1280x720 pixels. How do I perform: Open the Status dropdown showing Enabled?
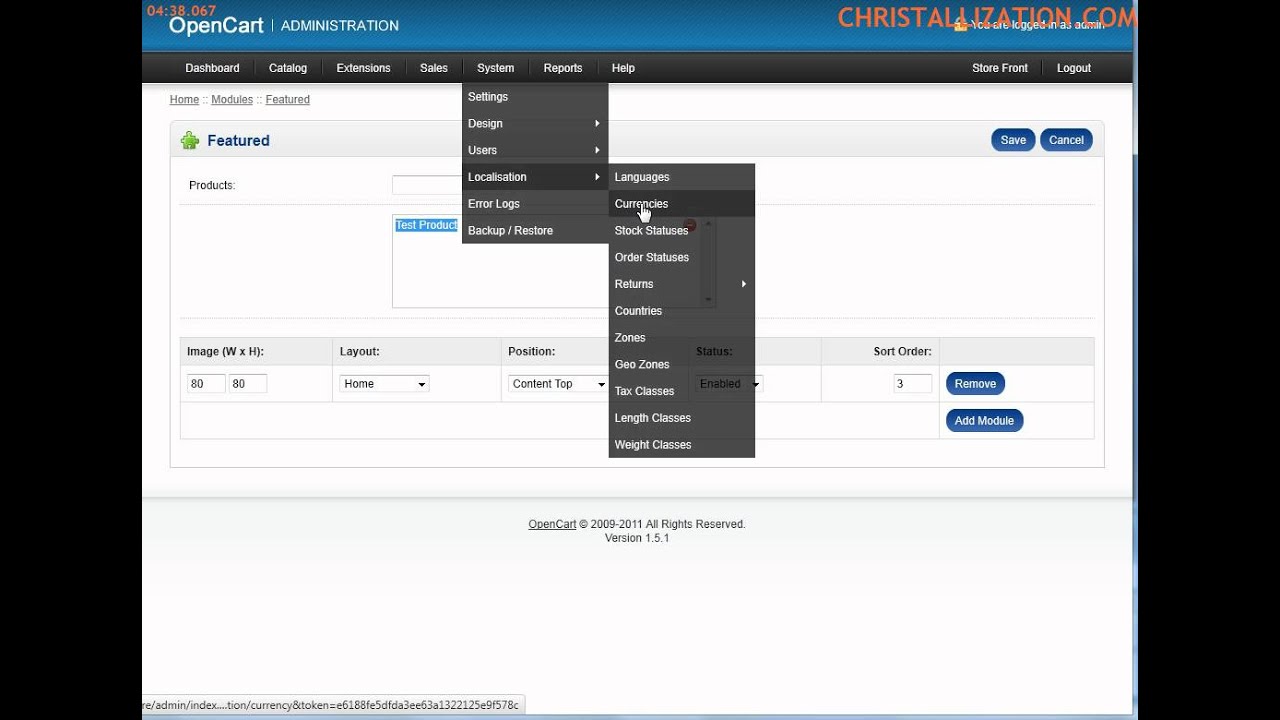pos(729,384)
